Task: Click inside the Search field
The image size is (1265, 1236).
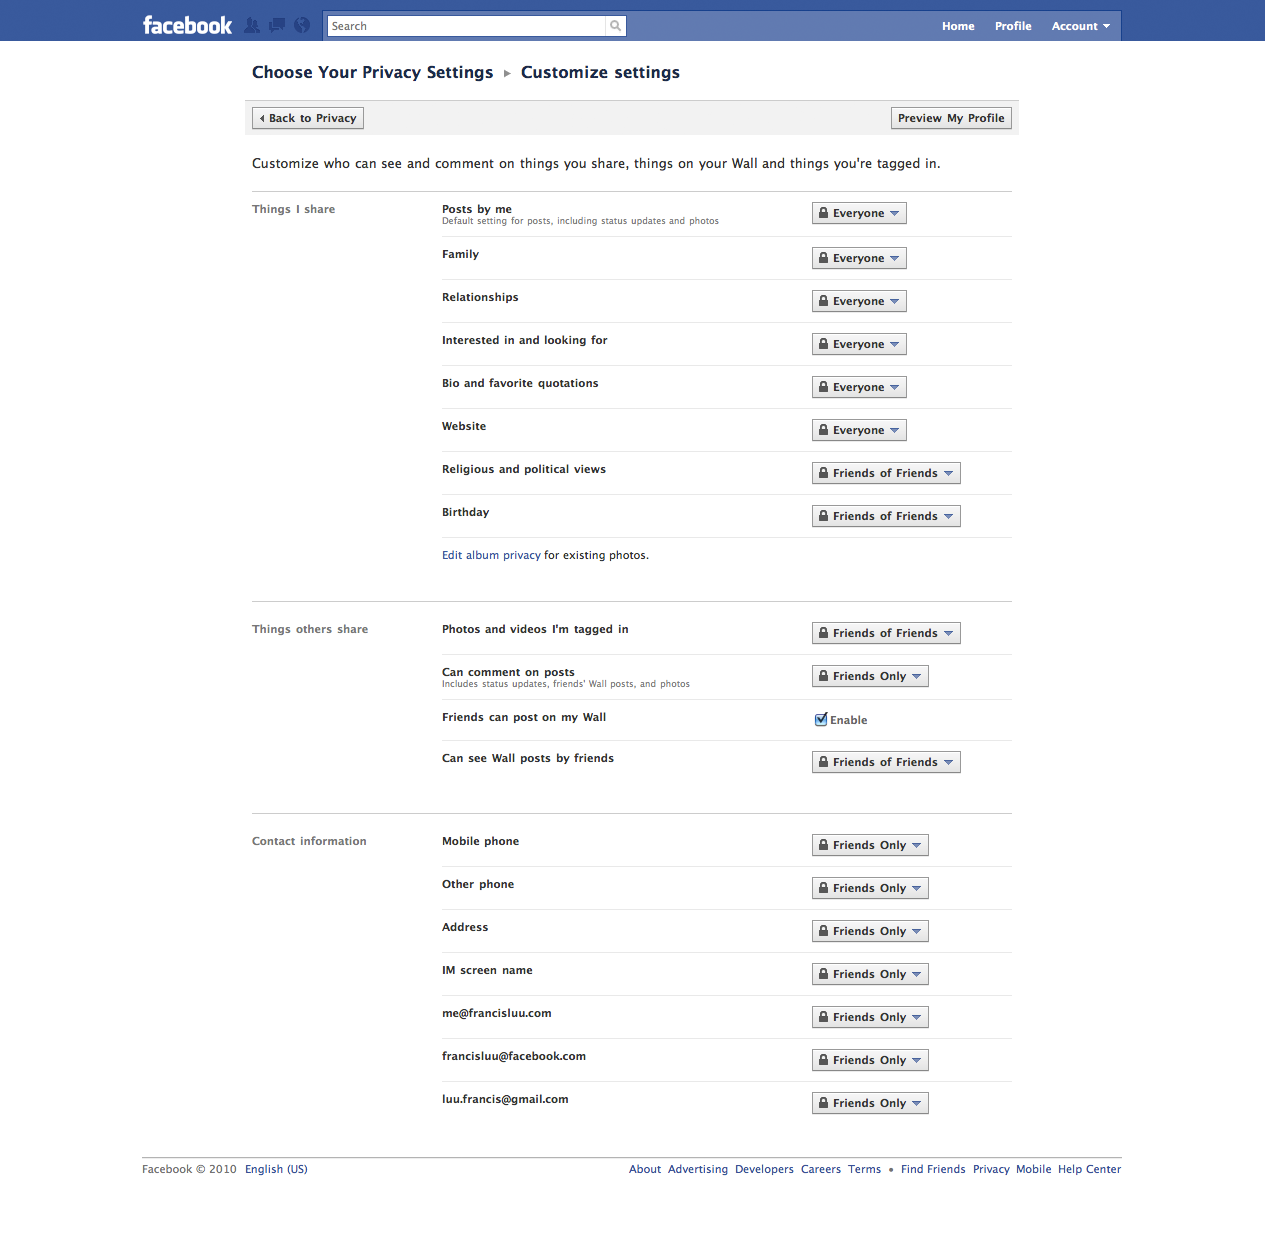Action: [x=467, y=26]
